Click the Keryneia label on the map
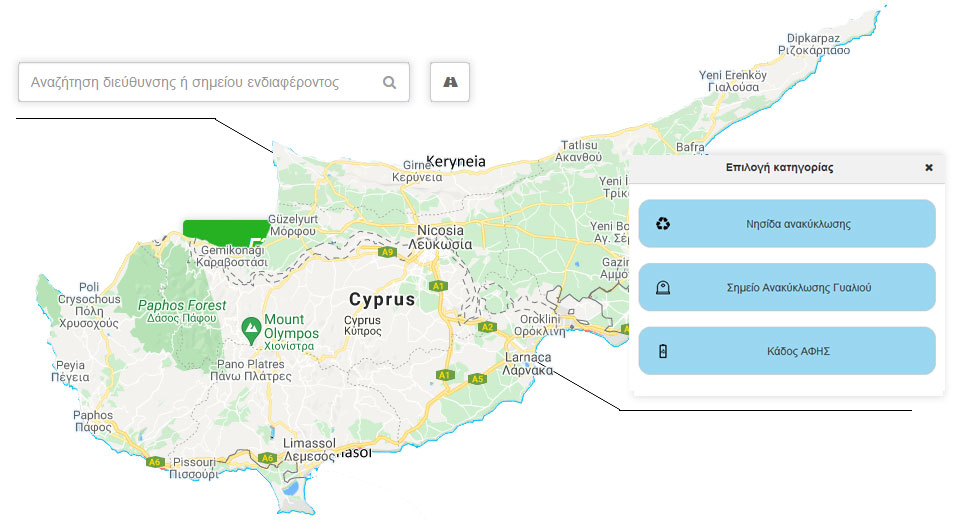Screen dimensions: 972x520 click(455, 161)
